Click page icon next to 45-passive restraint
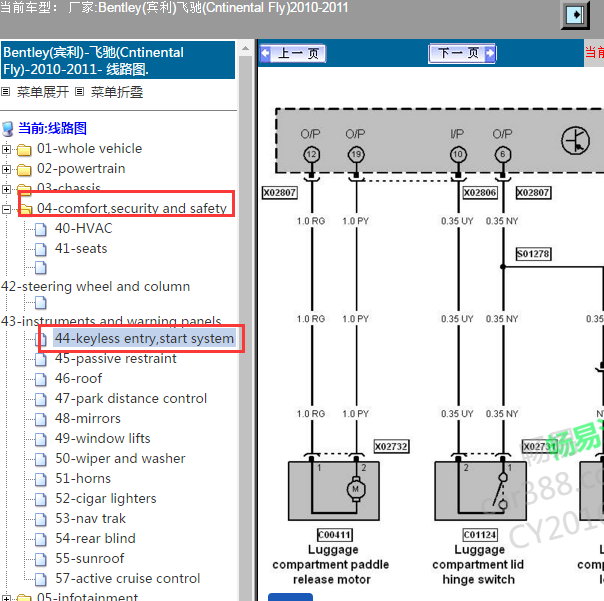The width and height of the screenshot is (604, 601). (41, 359)
